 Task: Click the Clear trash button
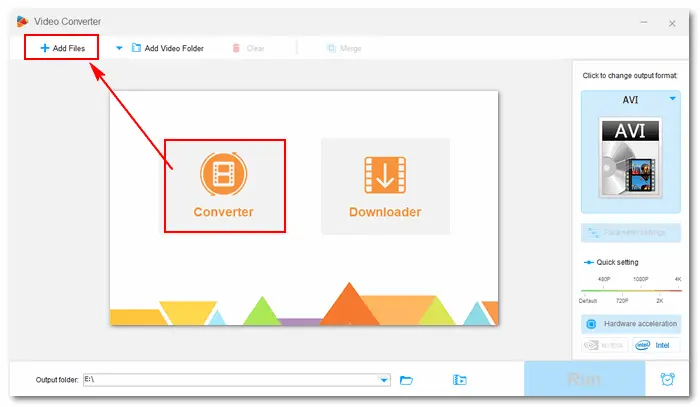249,48
